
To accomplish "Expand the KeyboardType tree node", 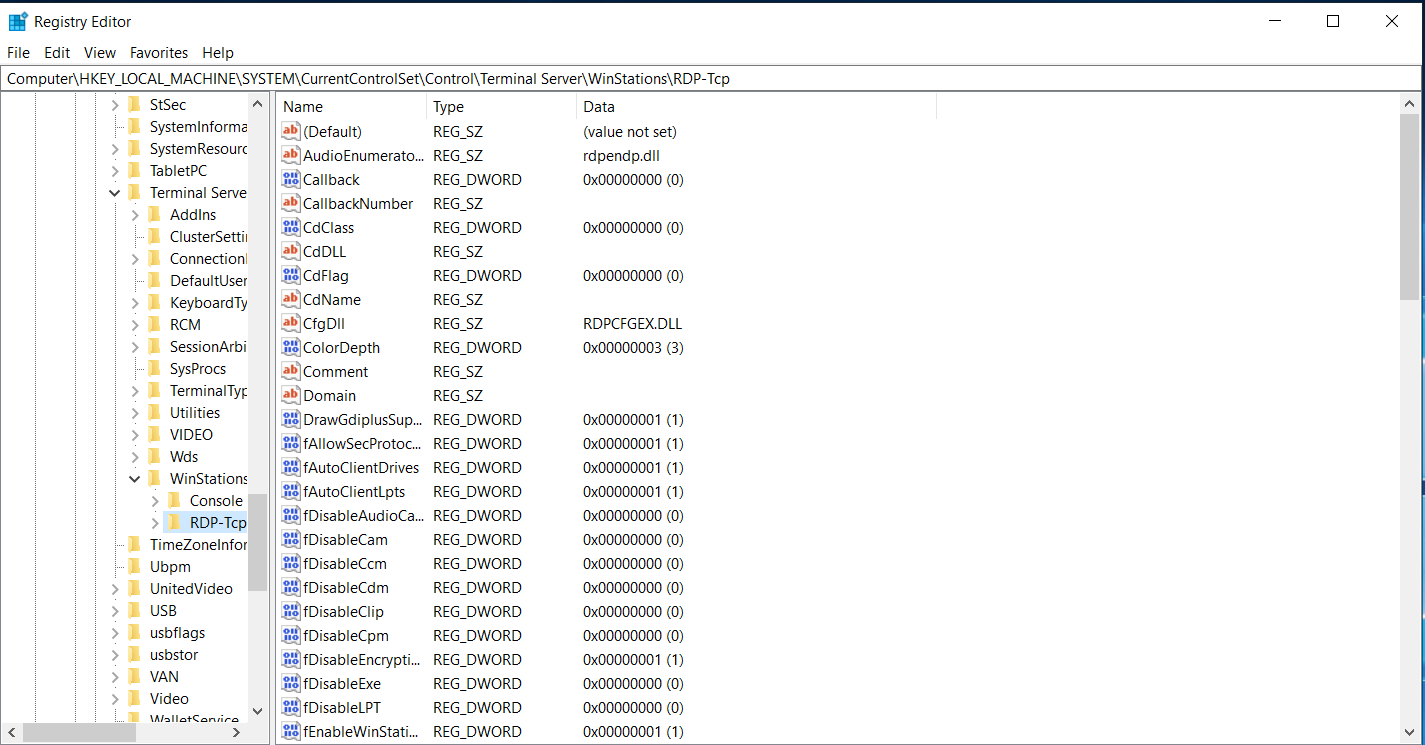I will (135, 303).
